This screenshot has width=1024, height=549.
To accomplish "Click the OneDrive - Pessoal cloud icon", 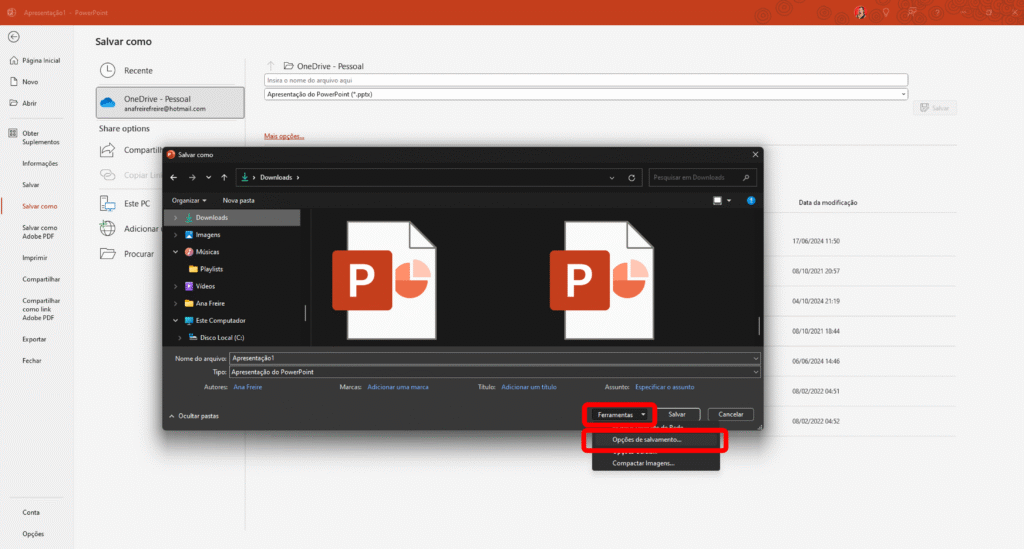I will click(108, 103).
